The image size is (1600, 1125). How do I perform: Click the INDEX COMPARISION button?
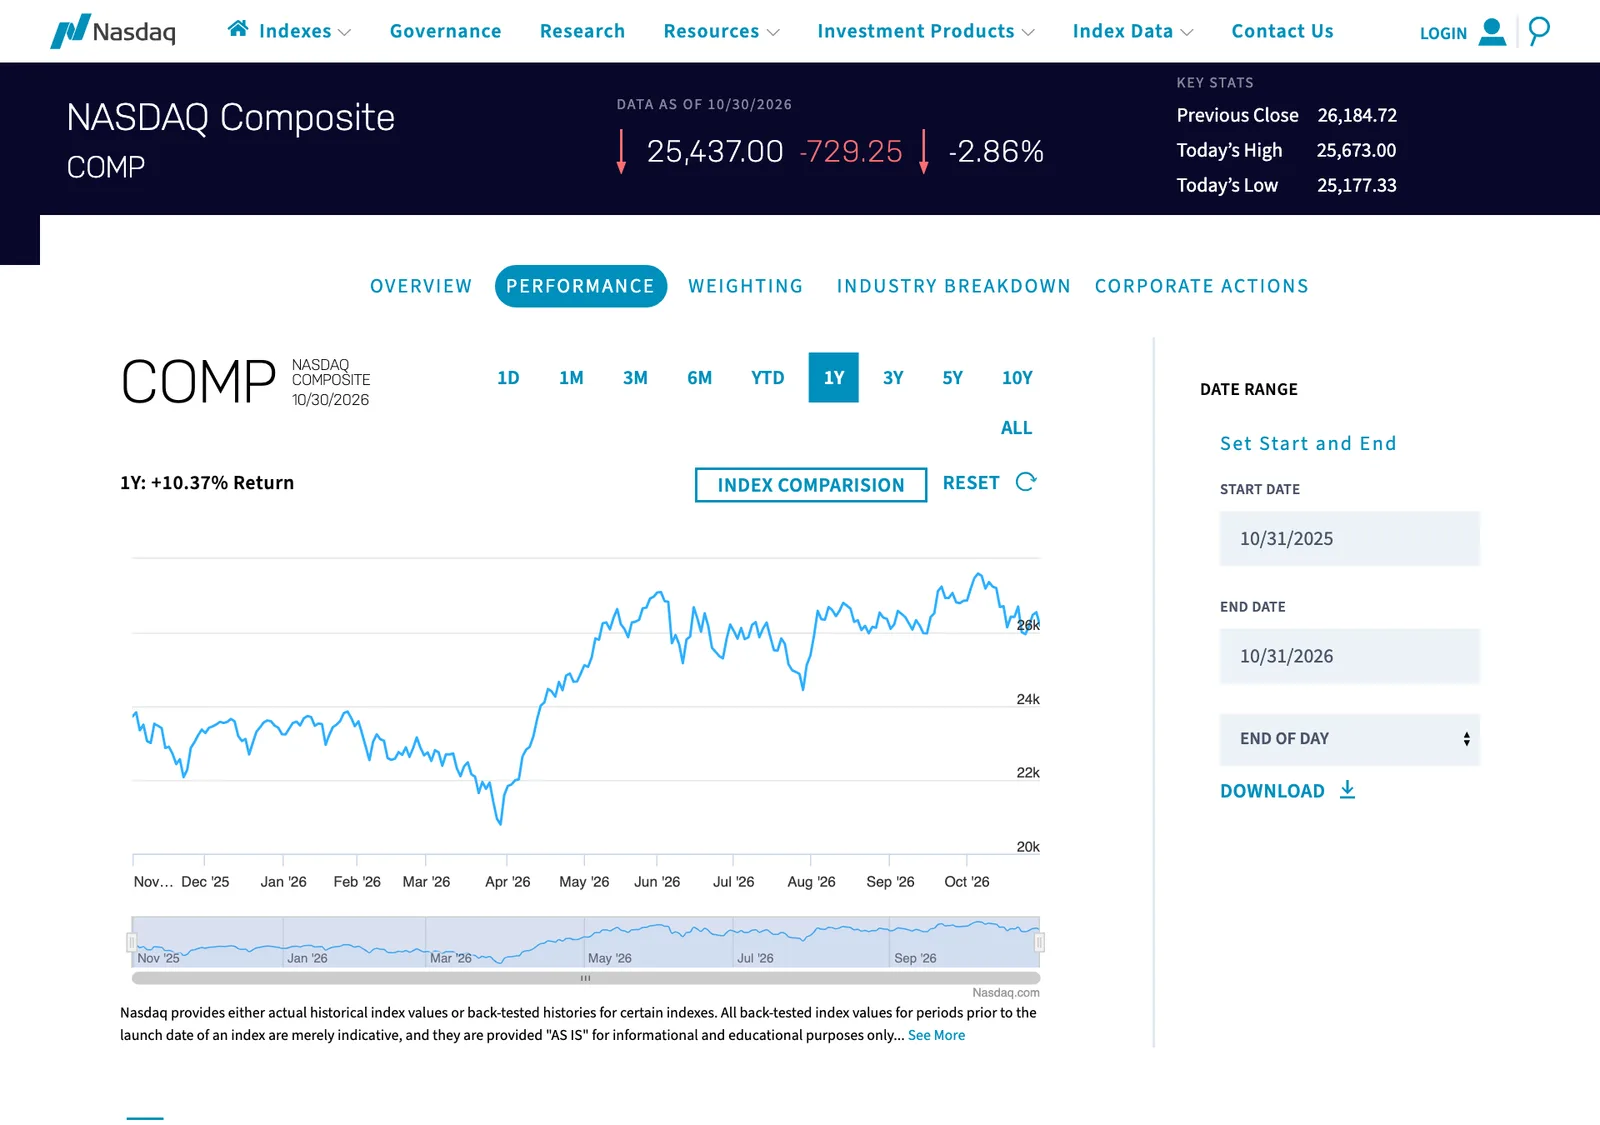(x=811, y=485)
